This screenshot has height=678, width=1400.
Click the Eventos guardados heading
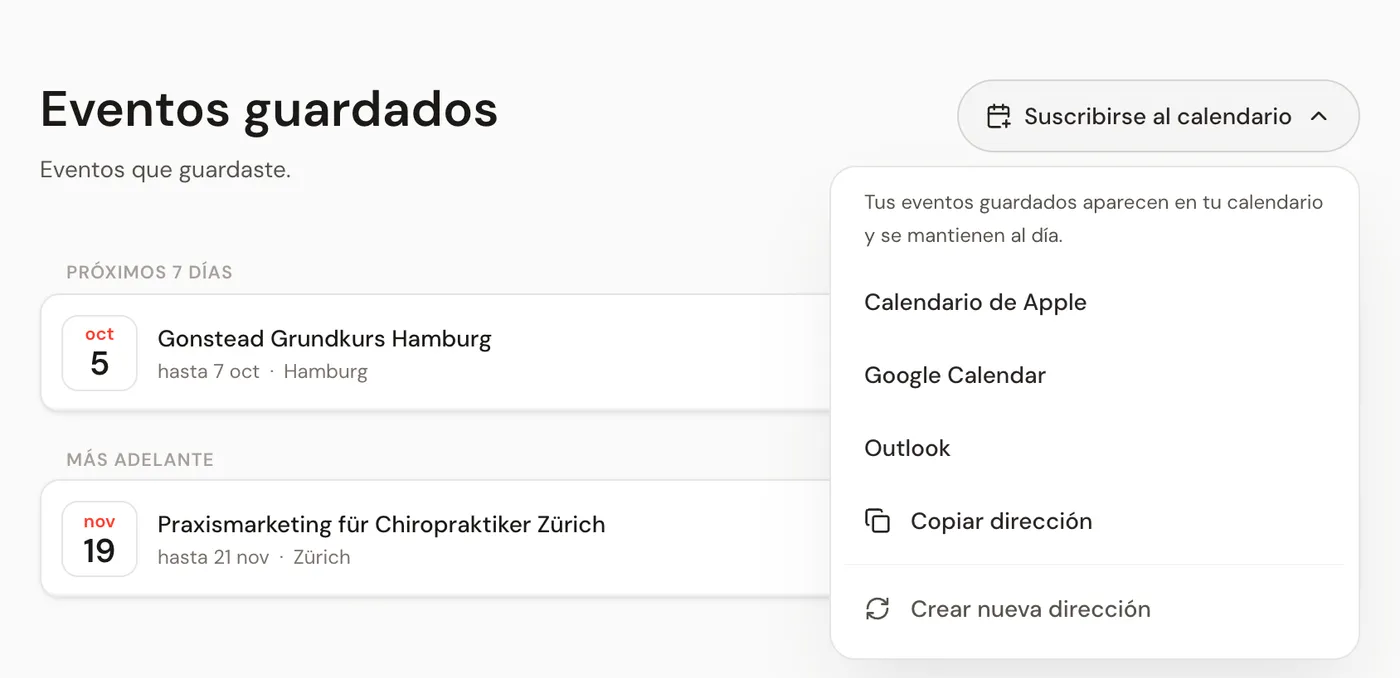point(269,108)
